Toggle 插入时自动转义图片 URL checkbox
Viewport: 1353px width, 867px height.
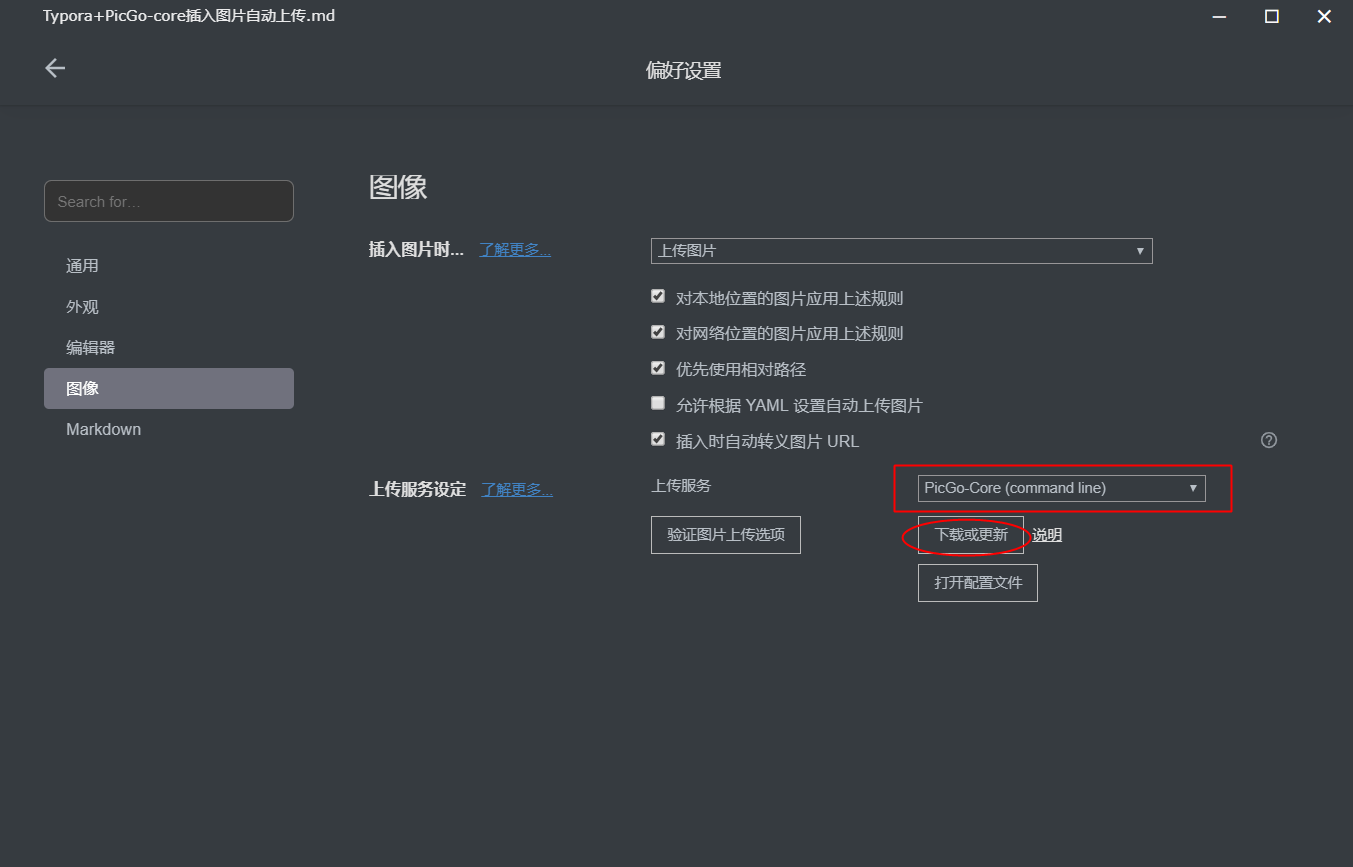click(658, 440)
